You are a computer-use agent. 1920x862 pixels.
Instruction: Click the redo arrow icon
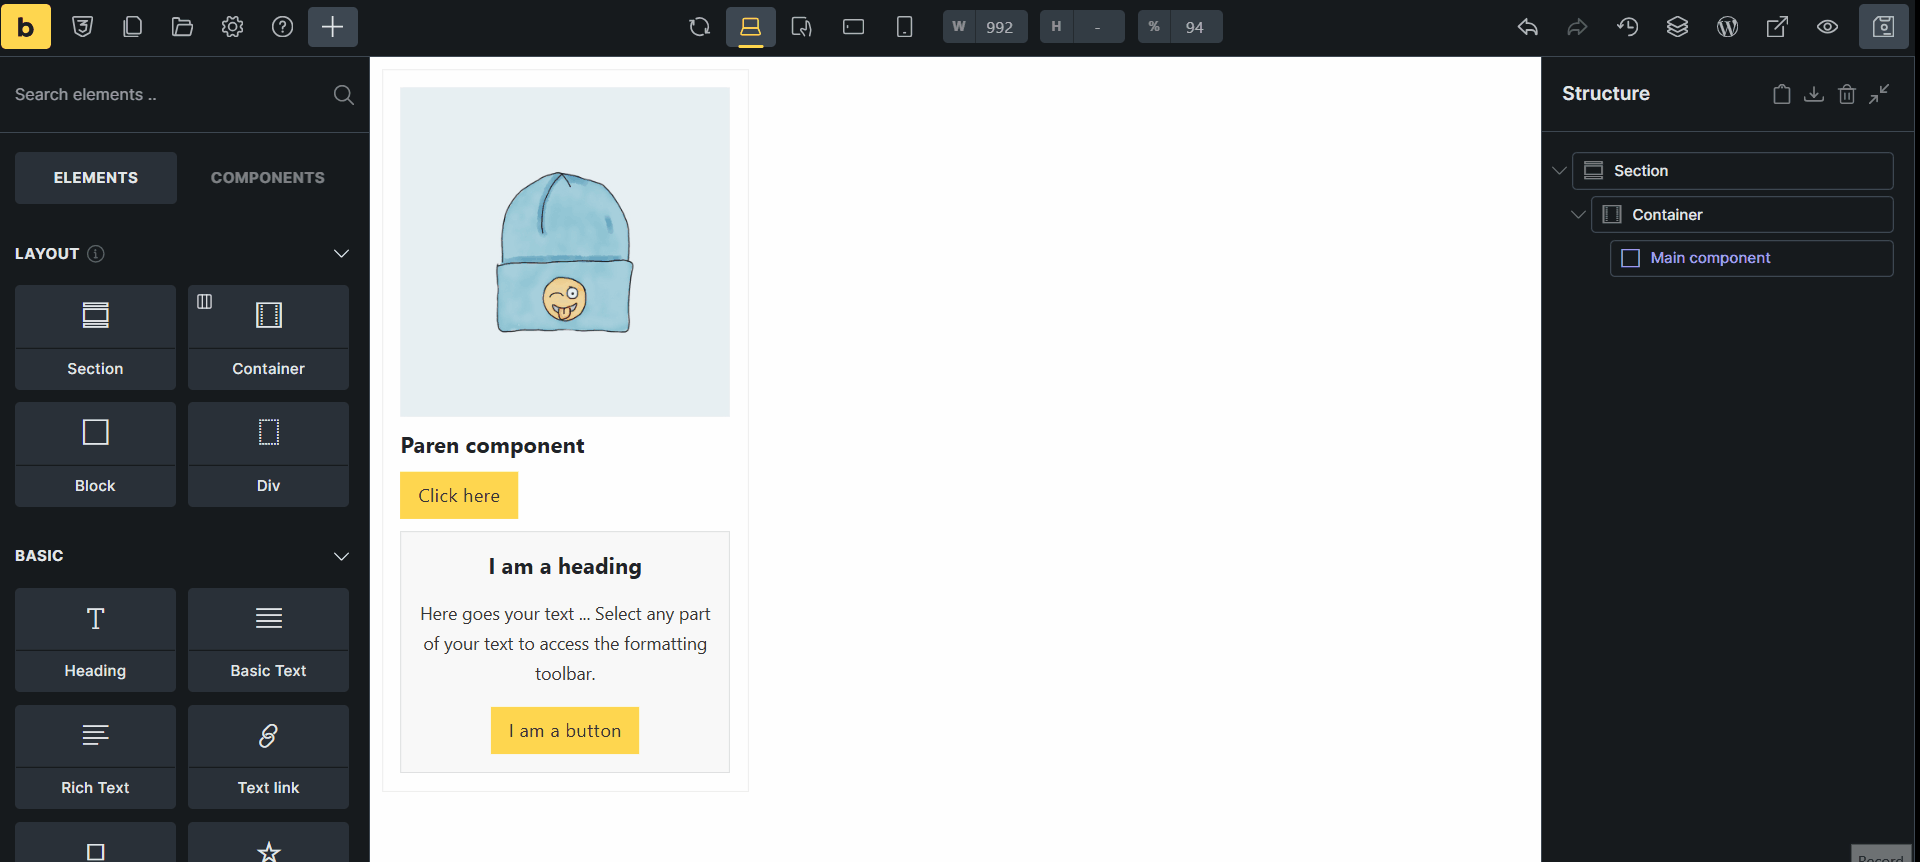tap(1577, 27)
